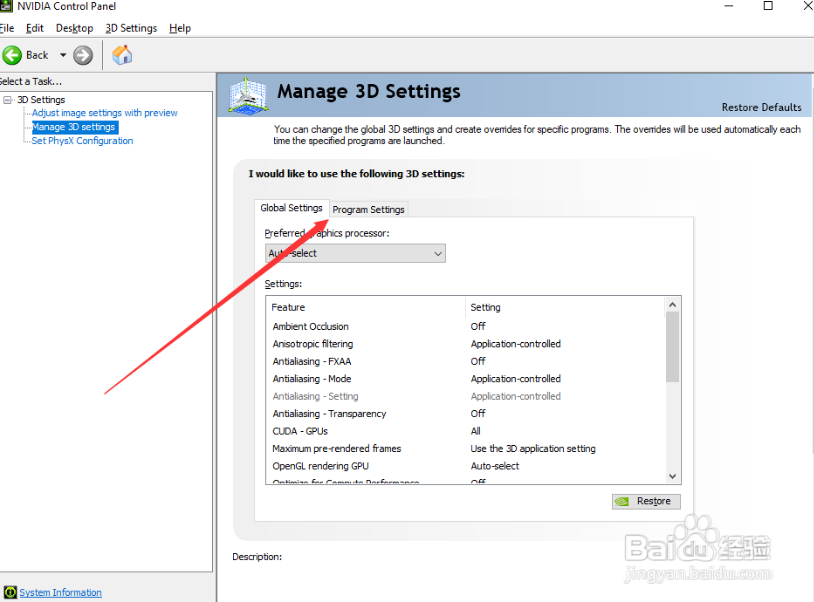Viewport: 814px width, 602px height.
Task: Click Restore Defaults link
Action: (761, 107)
